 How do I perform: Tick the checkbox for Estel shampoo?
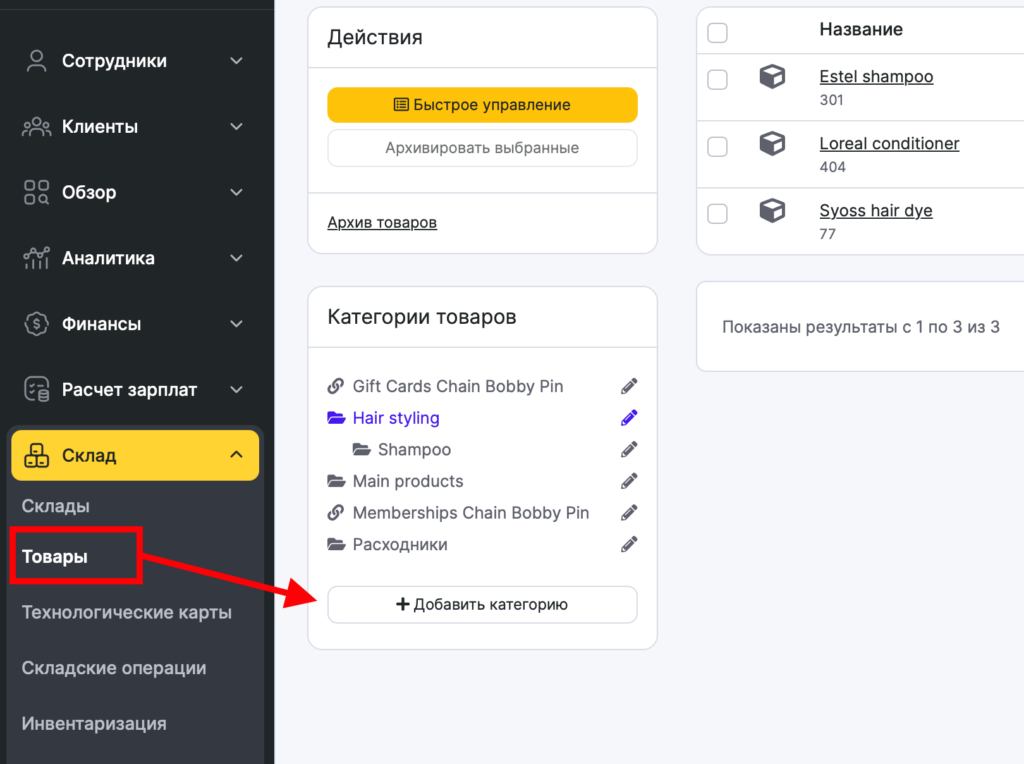click(x=717, y=80)
